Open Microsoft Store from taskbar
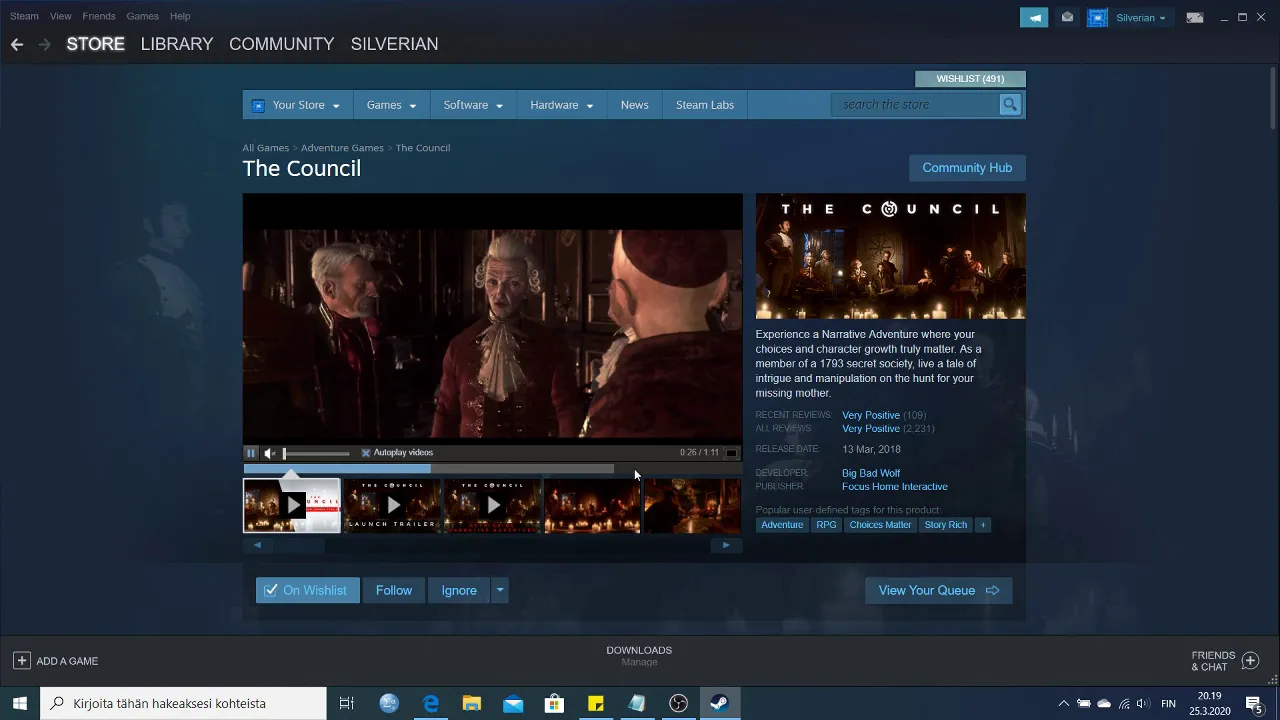The image size is (1280, 720). pos(554,703)
